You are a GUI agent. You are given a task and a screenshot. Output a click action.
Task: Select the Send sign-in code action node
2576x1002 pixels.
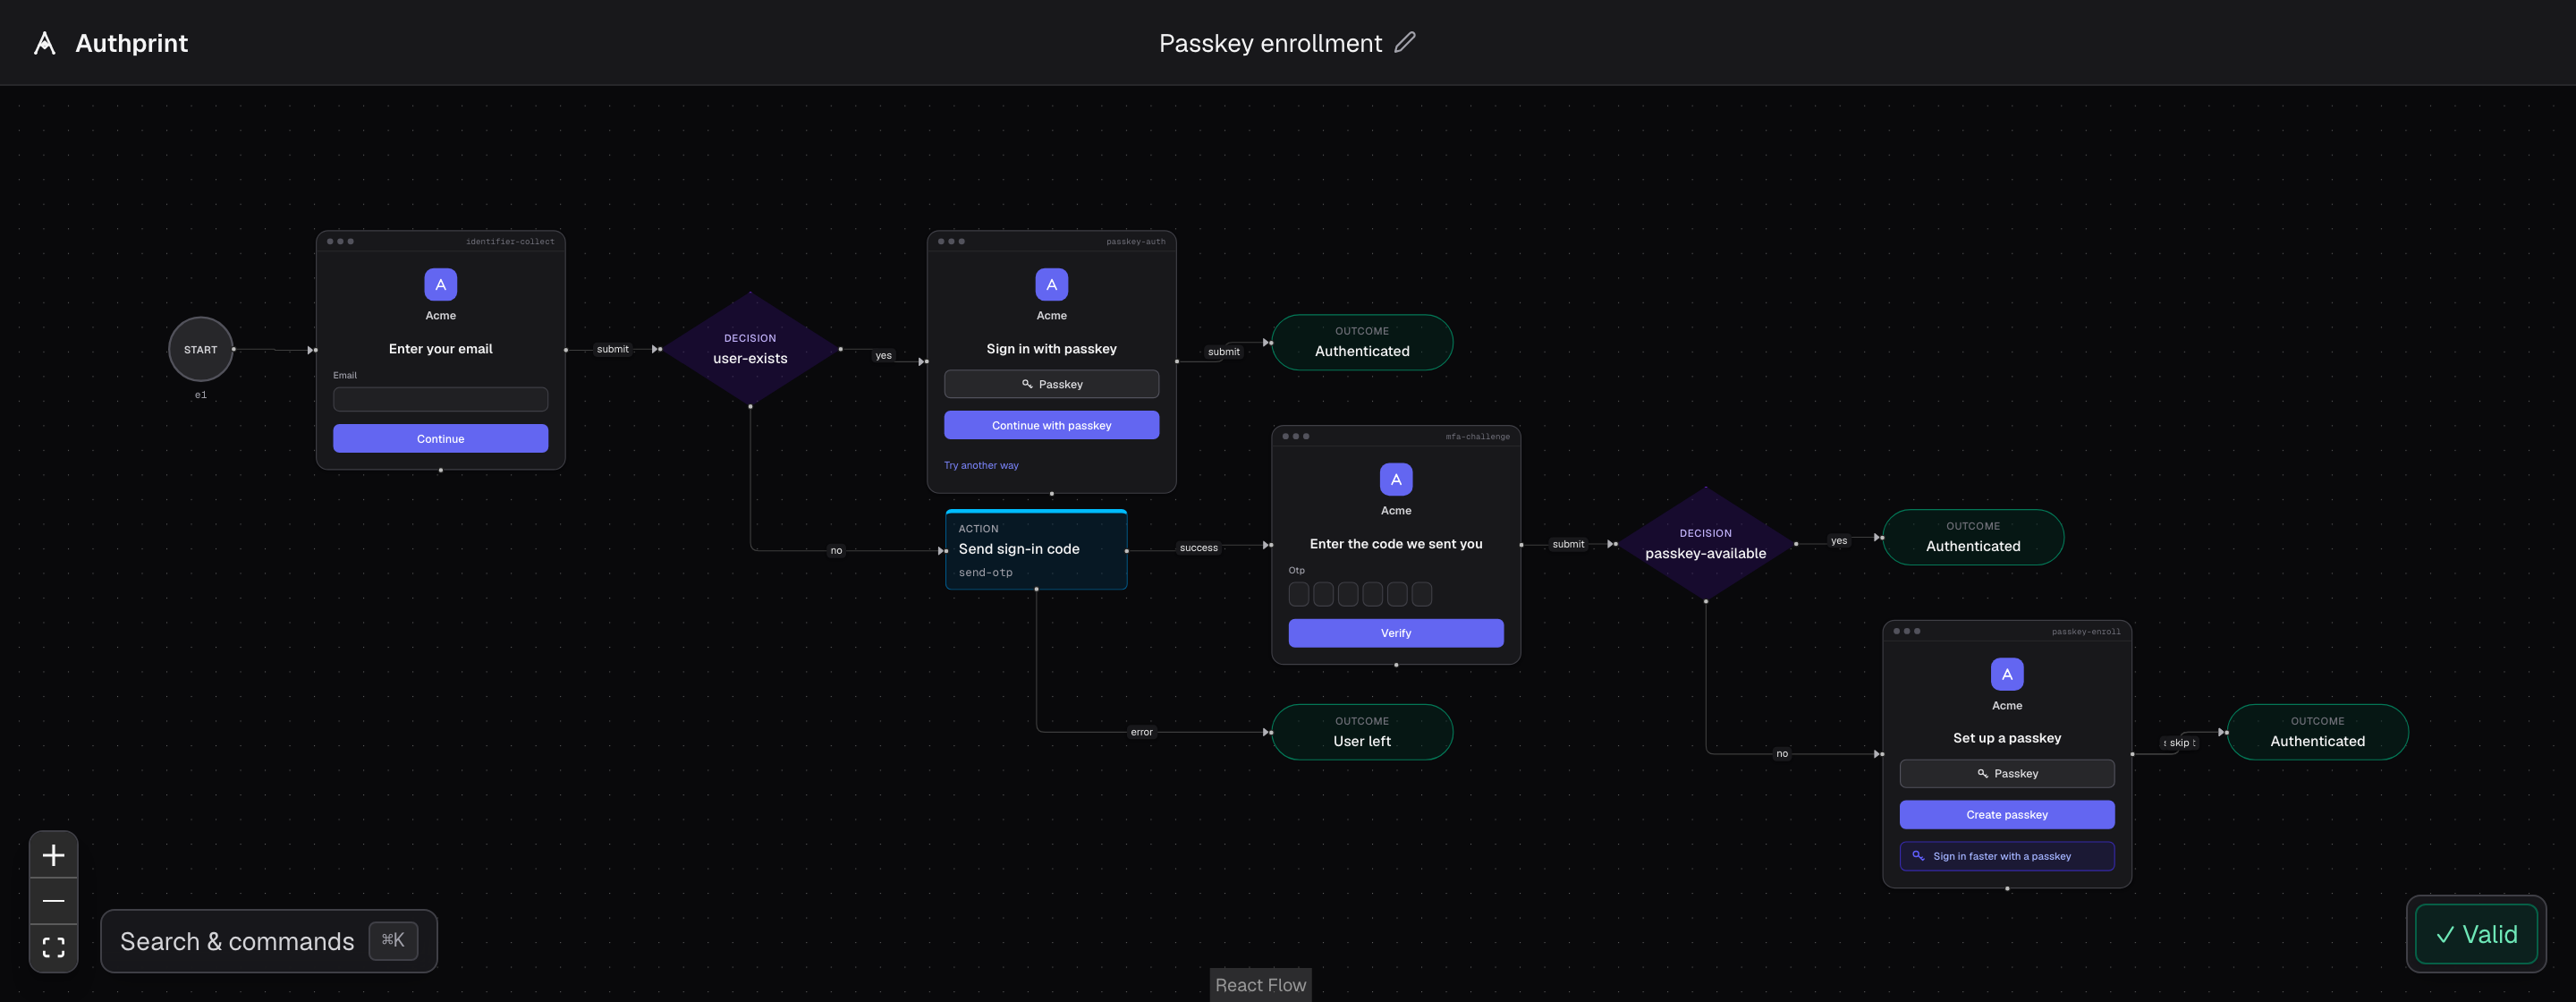(x=1036, y=550)
